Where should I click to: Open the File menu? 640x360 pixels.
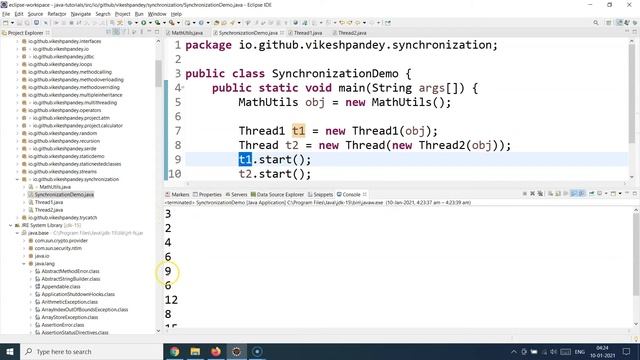tap(6, 14)
